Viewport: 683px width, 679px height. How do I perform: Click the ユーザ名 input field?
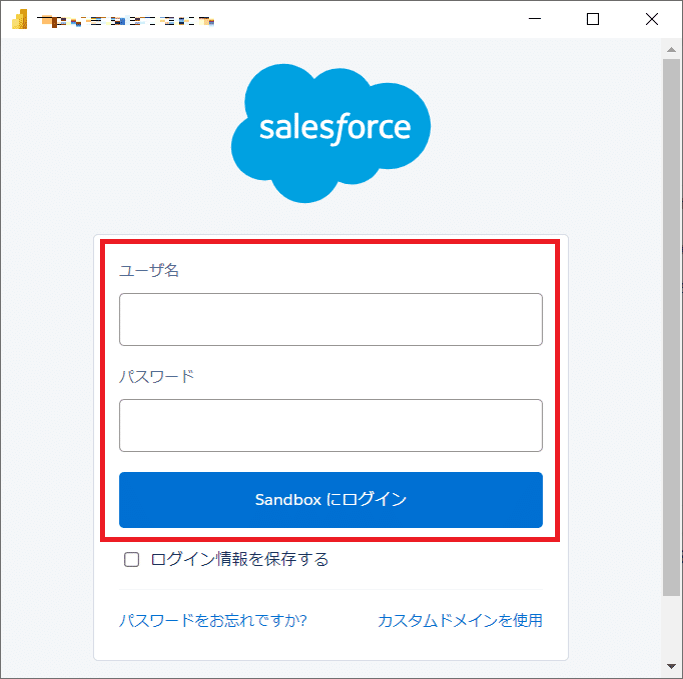[x=331, y=319]
